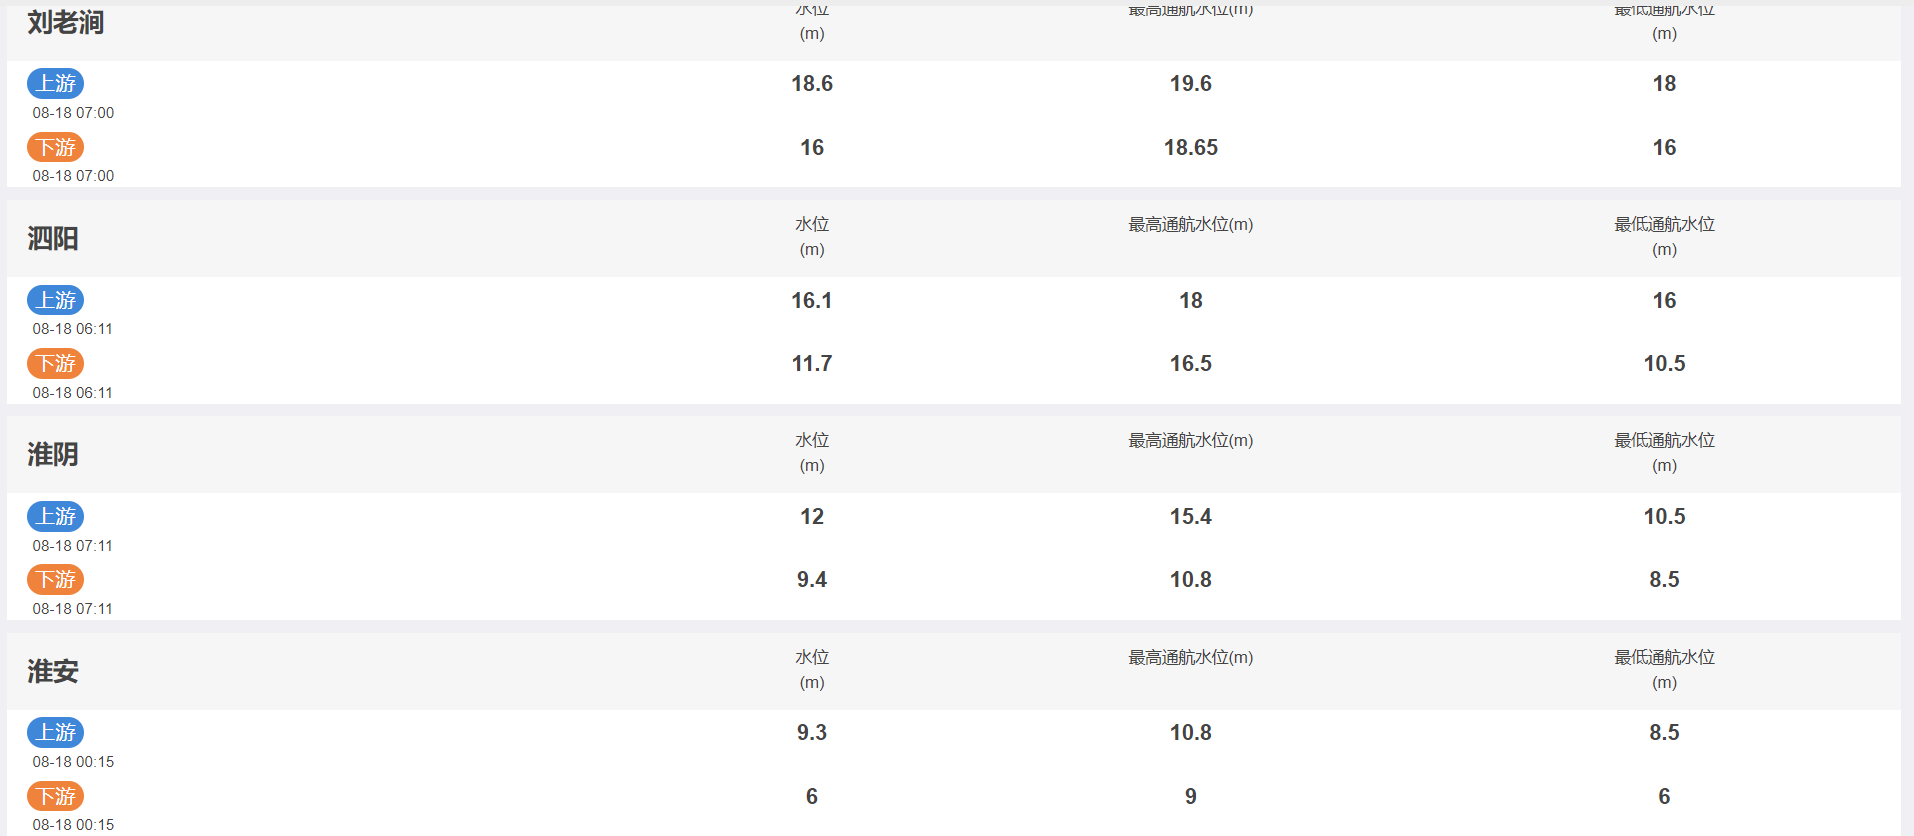Screen dimensions: 1914x836
Task: Select the 淮安 下游 orange badge
Action: click(55, 797)
